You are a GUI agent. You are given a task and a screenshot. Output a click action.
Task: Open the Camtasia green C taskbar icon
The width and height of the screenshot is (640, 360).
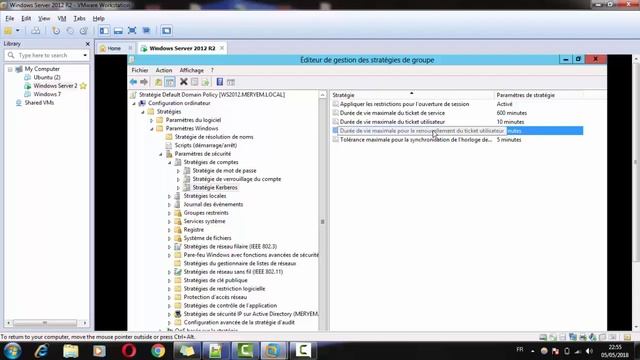coord(245,351)
